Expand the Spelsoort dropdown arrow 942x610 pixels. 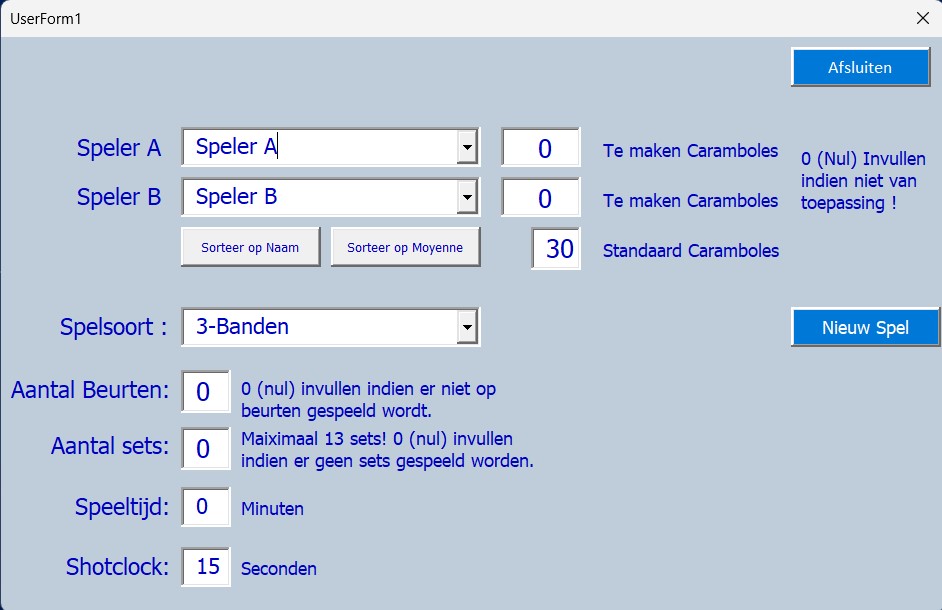coord(467,327)
